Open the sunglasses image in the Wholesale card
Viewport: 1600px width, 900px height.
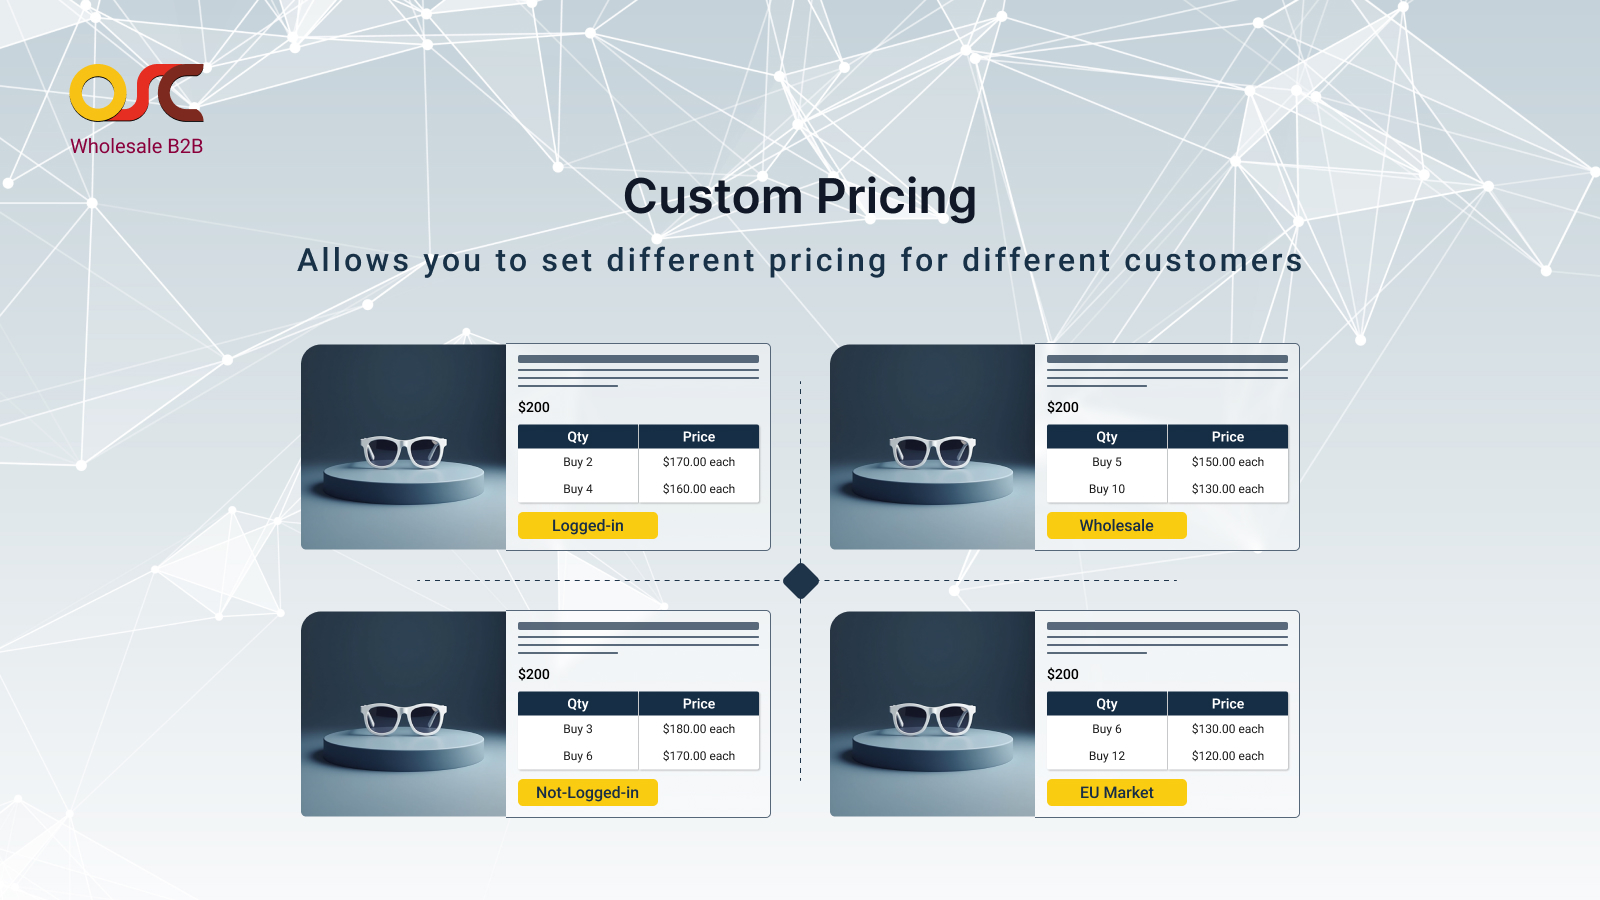(x=932, y=448)
